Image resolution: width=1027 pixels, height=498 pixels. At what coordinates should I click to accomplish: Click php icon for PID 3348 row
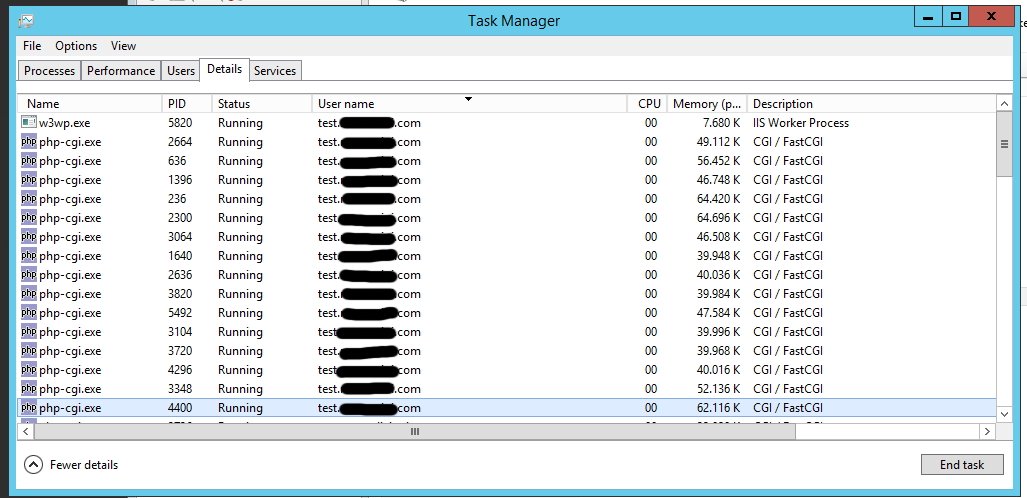click(28, 389)
